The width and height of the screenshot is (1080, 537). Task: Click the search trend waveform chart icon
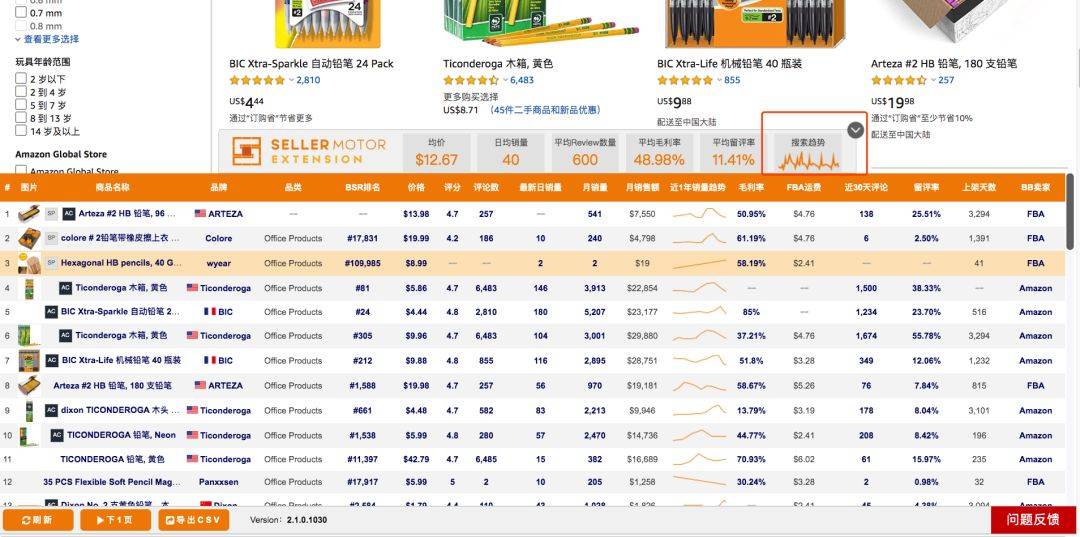pyautogui.click(x=809, y=162)
